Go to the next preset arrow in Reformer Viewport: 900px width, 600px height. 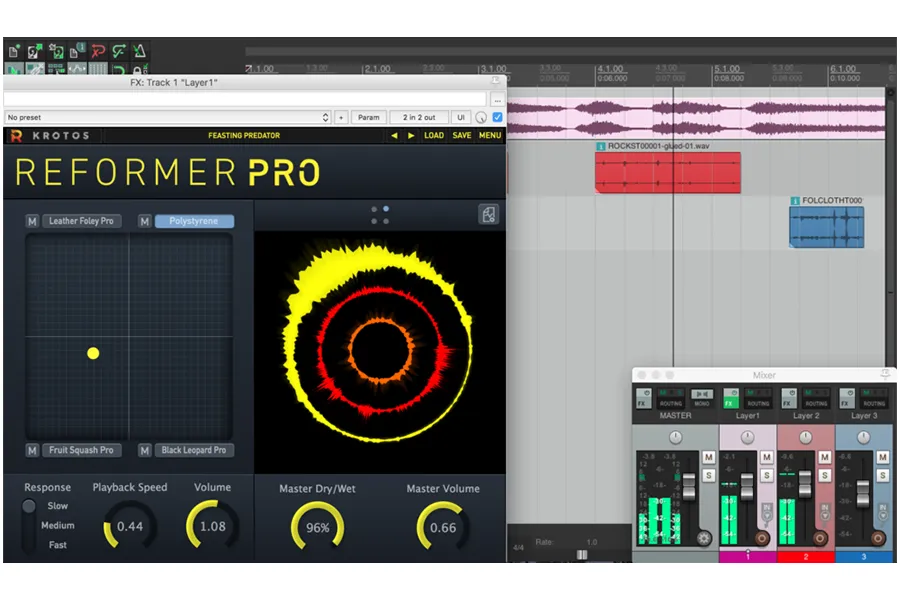[x=411, y=136]
